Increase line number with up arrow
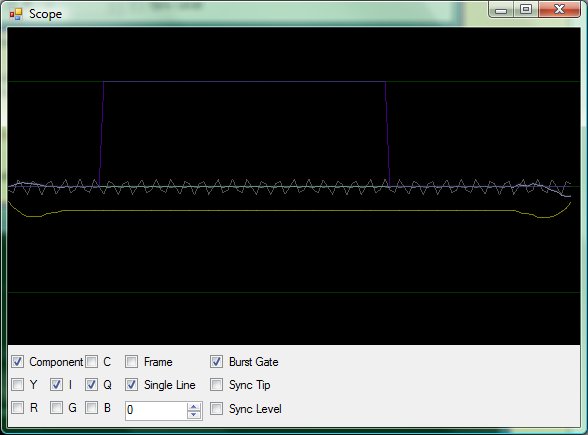The image size is (588, 435). coord(194,406)
